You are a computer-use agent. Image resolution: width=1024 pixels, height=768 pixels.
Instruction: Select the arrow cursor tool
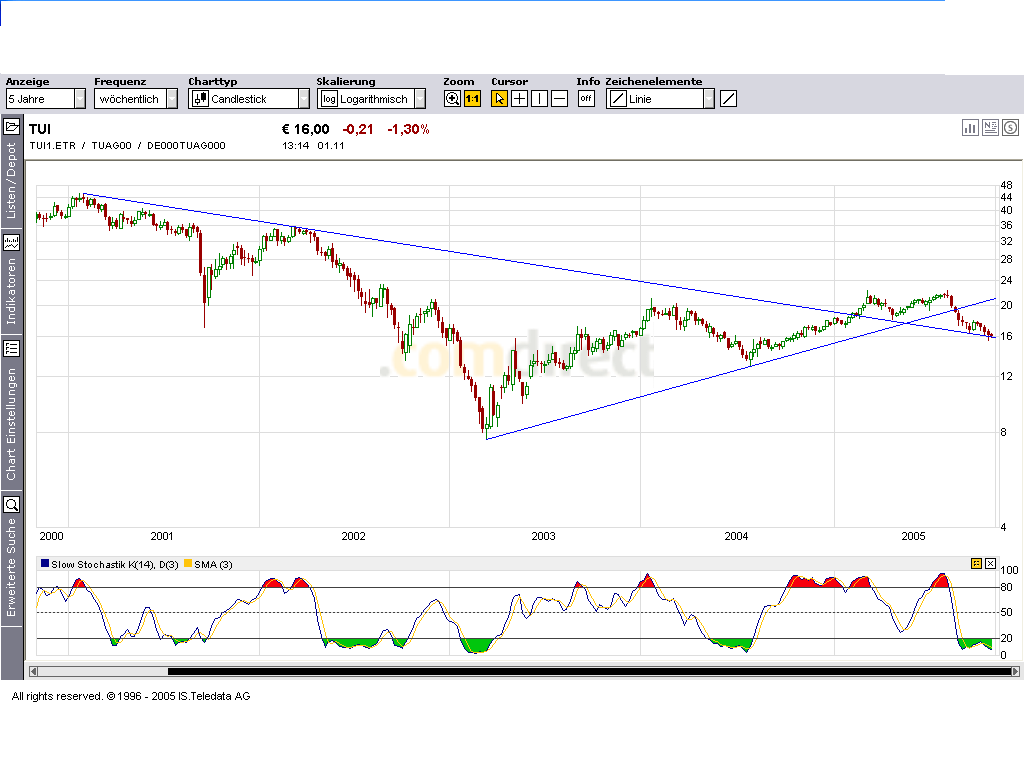pos(499,98)
